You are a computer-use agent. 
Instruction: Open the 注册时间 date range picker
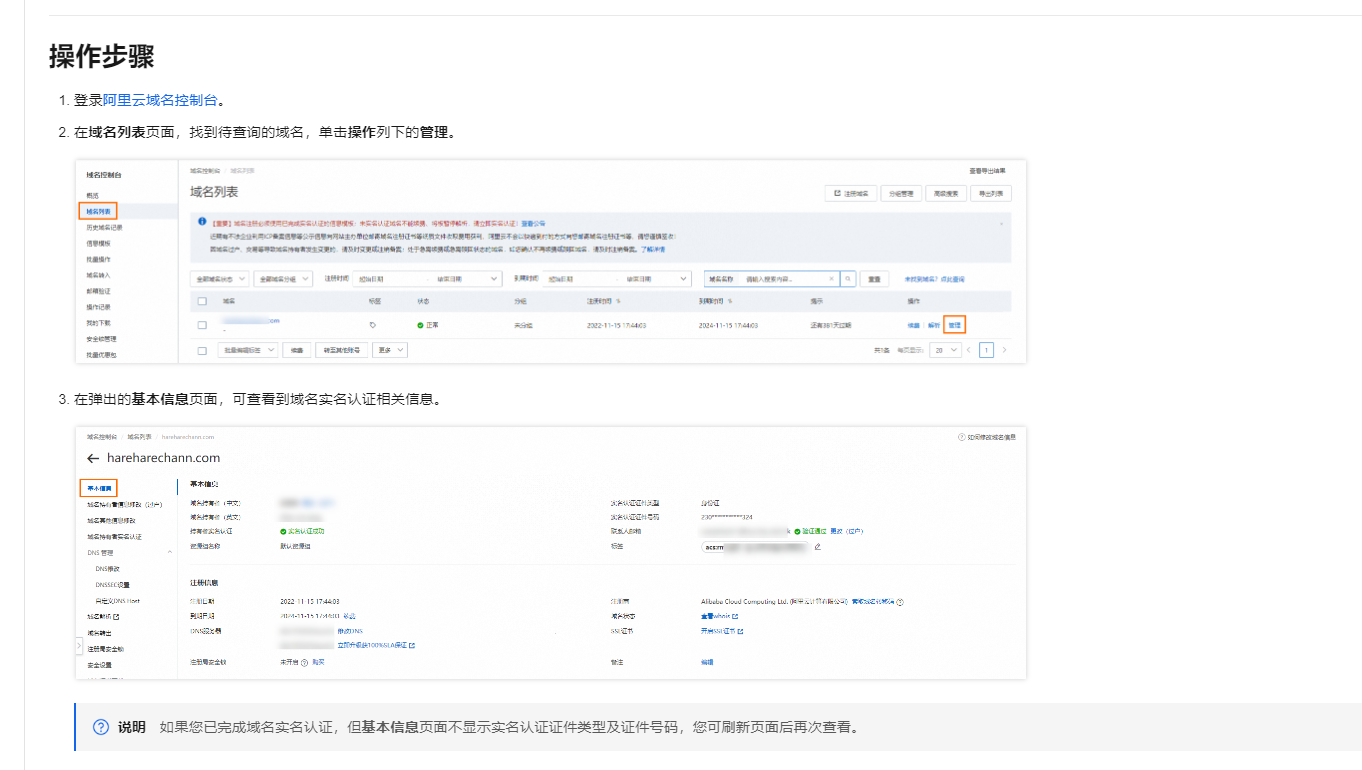pos(426,279)
